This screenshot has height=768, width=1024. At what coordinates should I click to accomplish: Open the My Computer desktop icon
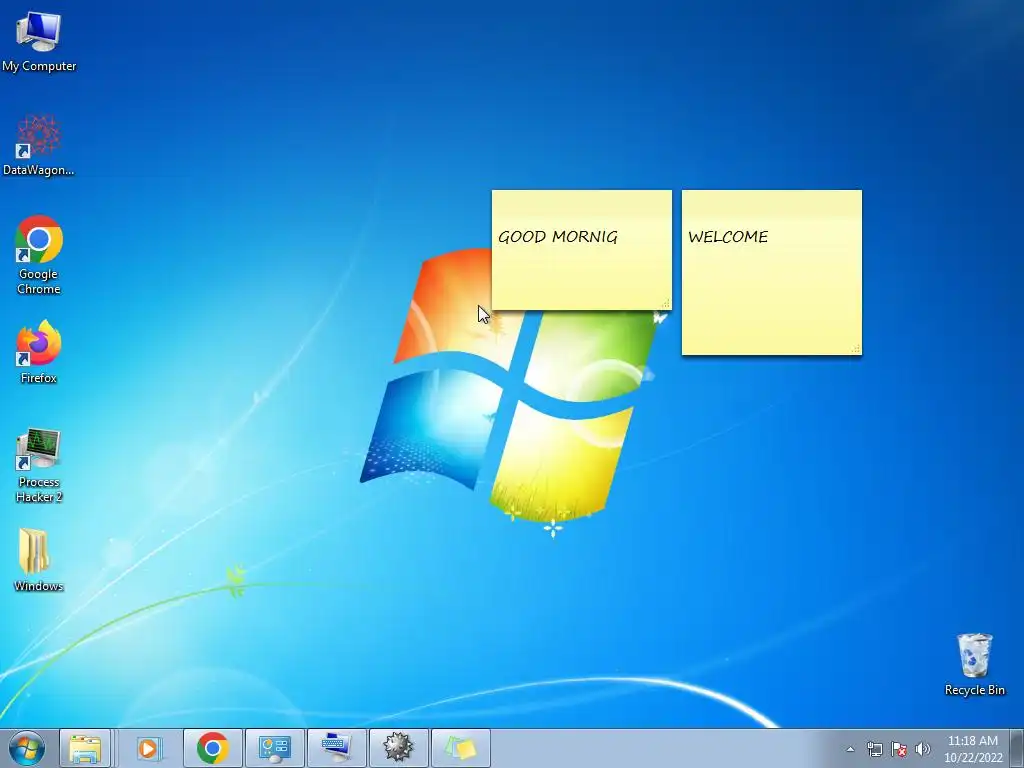pos(39,40)
